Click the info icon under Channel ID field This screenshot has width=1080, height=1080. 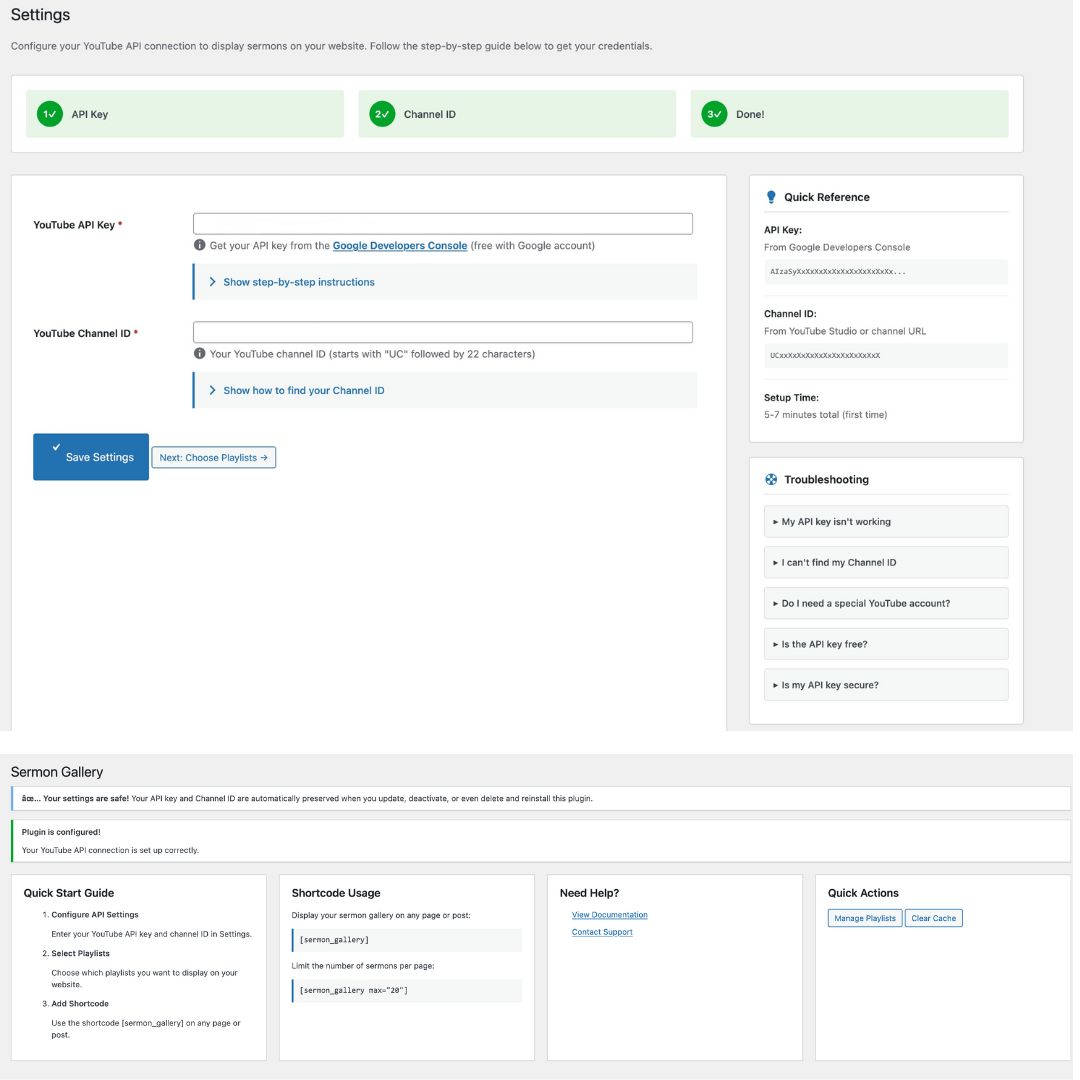coord(200,354)
